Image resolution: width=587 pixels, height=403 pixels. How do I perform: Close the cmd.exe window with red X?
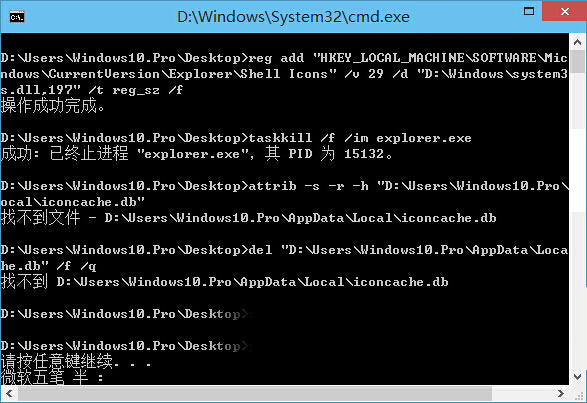(565, 11)
